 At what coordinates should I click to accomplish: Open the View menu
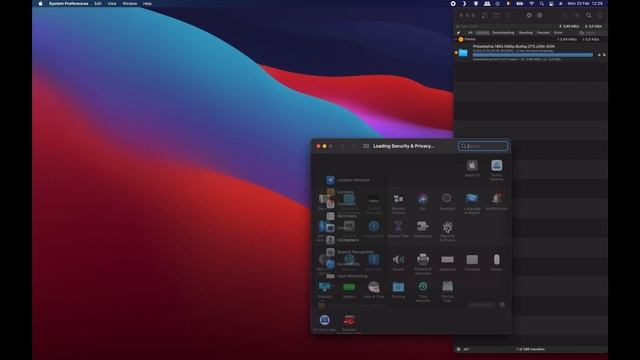coord(112,4)
